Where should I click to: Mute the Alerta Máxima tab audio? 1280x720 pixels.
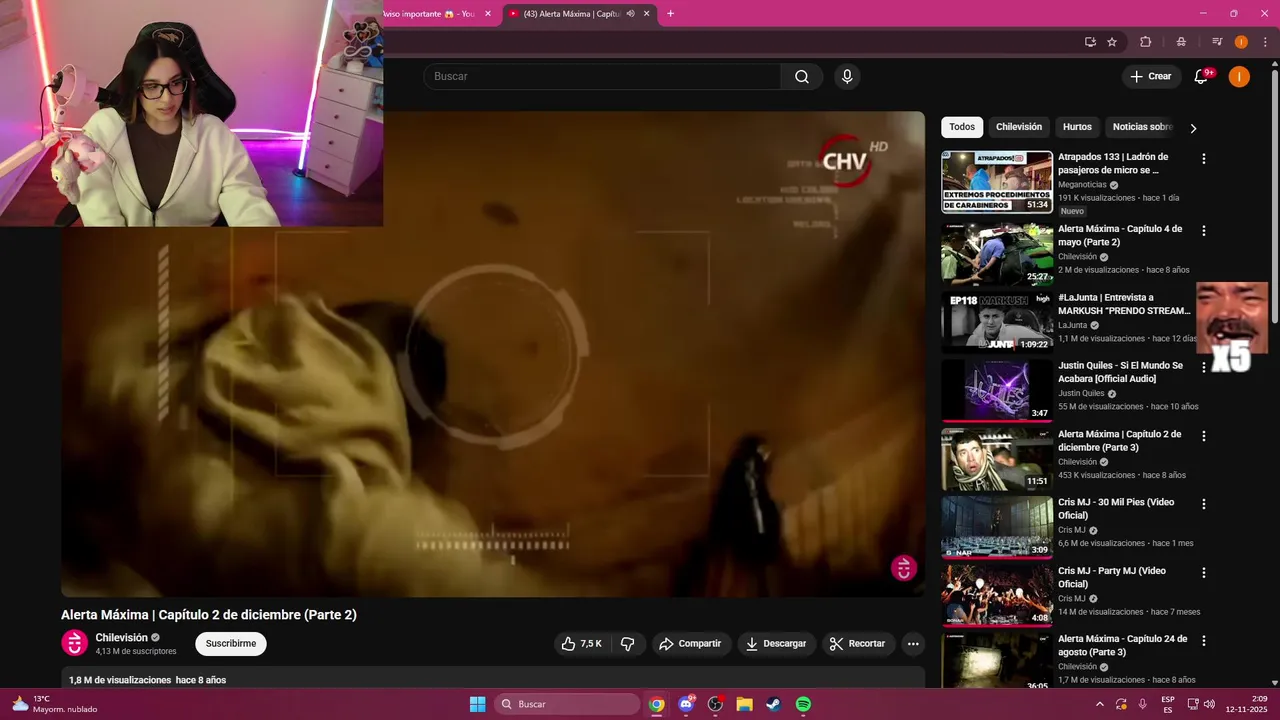(630, 14)
